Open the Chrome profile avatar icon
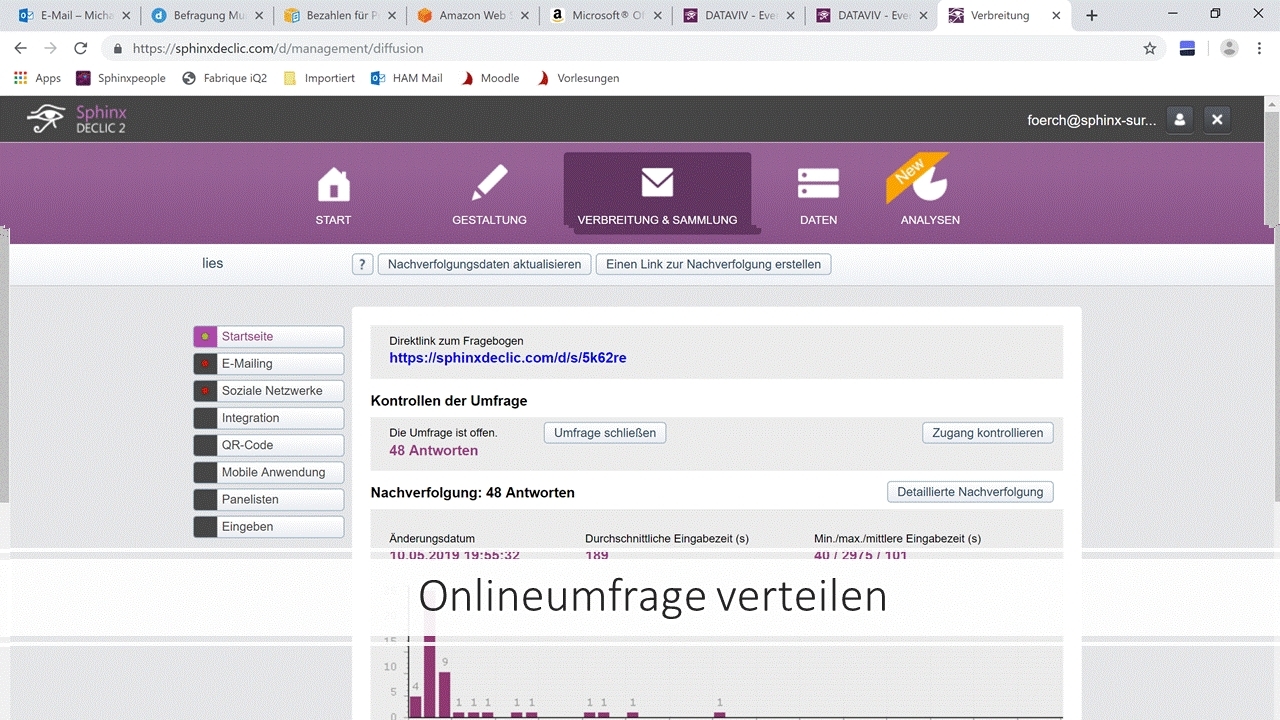The width and height of the screenshot is (1280, 720). click(1229, 48)
